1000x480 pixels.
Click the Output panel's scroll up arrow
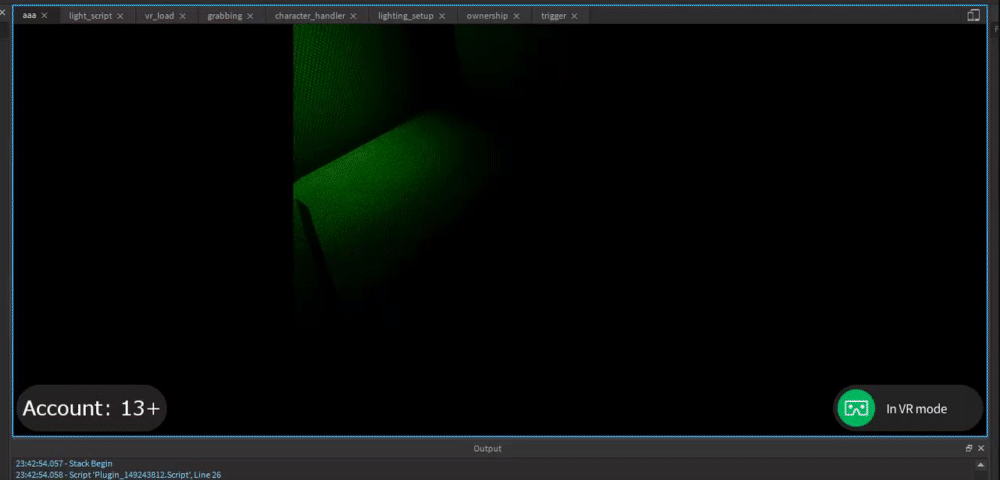981,465
